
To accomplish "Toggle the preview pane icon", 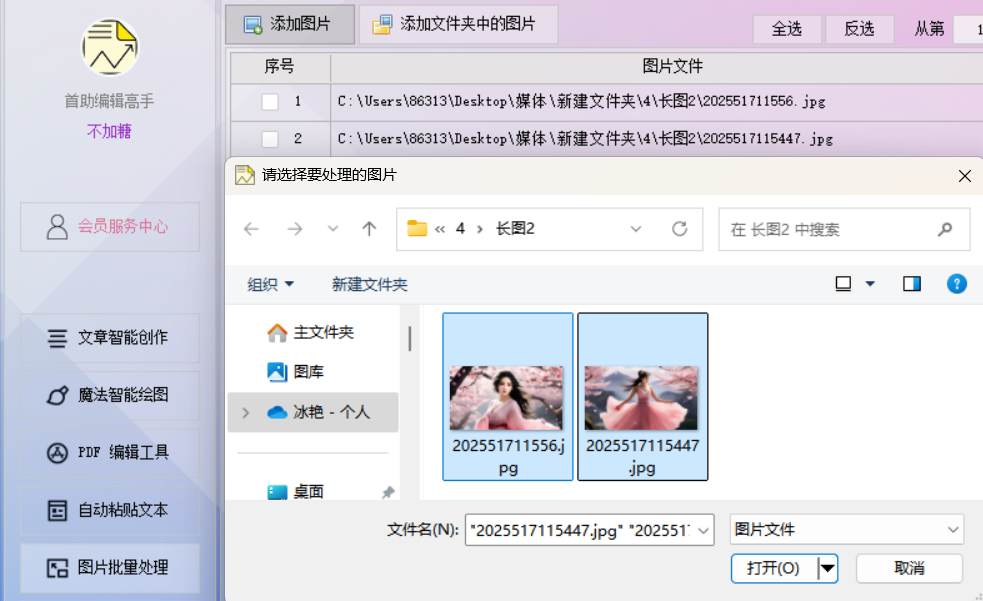I will coord(911,284).
